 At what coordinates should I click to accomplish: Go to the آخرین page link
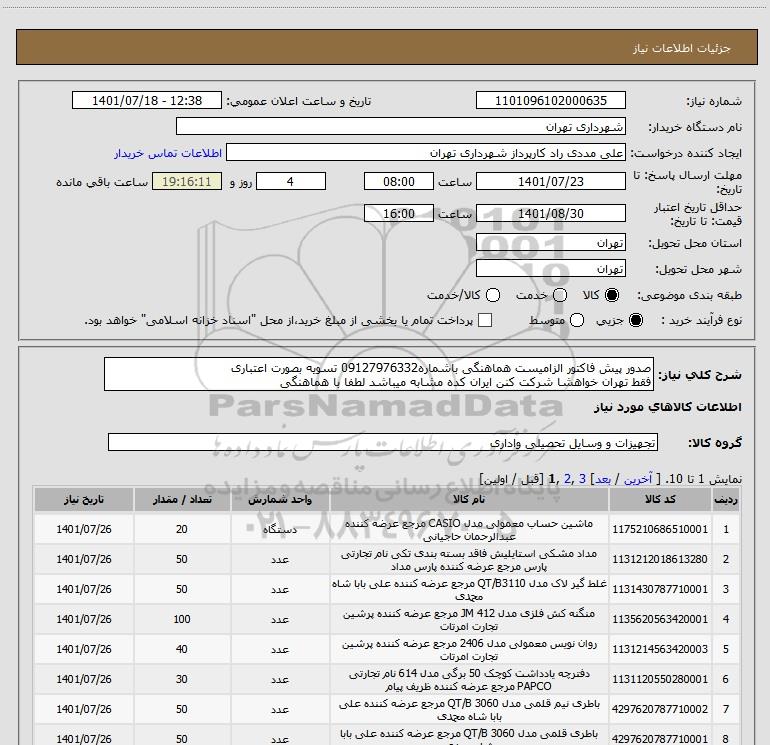pos(637,479)
